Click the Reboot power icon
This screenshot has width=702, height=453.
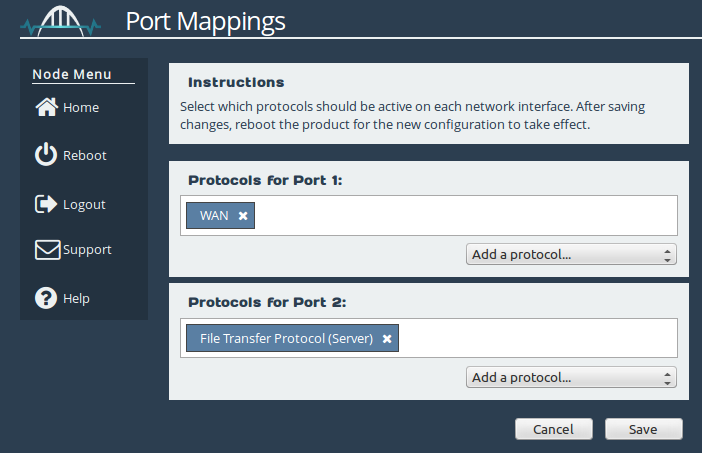46,154
